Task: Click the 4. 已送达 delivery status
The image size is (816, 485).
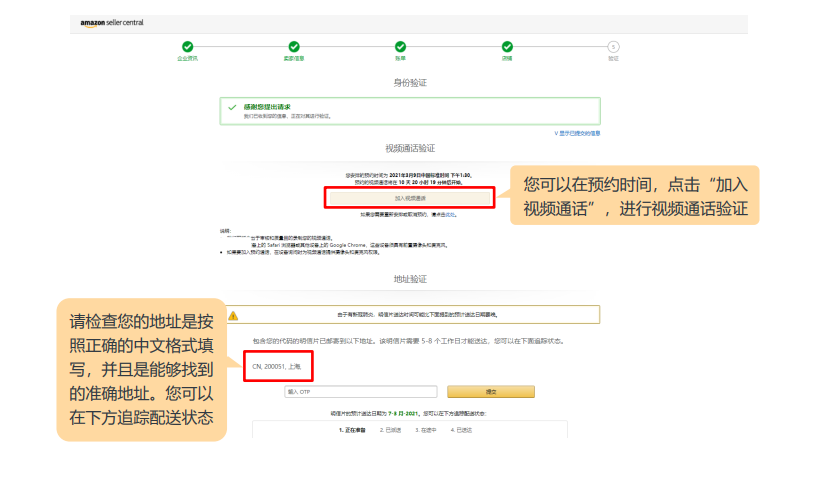Action: (462, 430)
